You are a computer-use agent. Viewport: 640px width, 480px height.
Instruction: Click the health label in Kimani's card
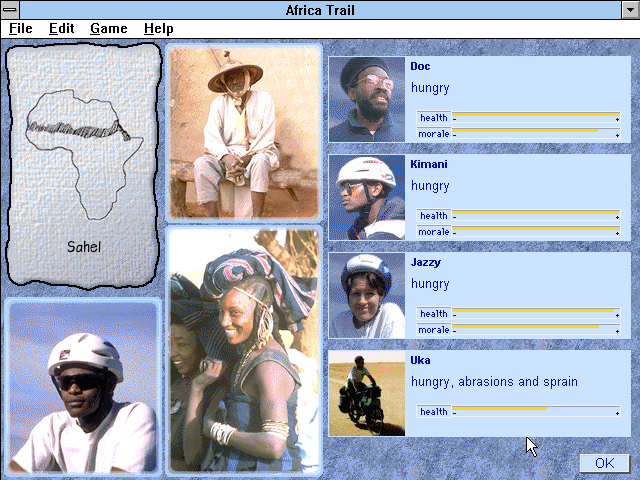tap(433, 216)
